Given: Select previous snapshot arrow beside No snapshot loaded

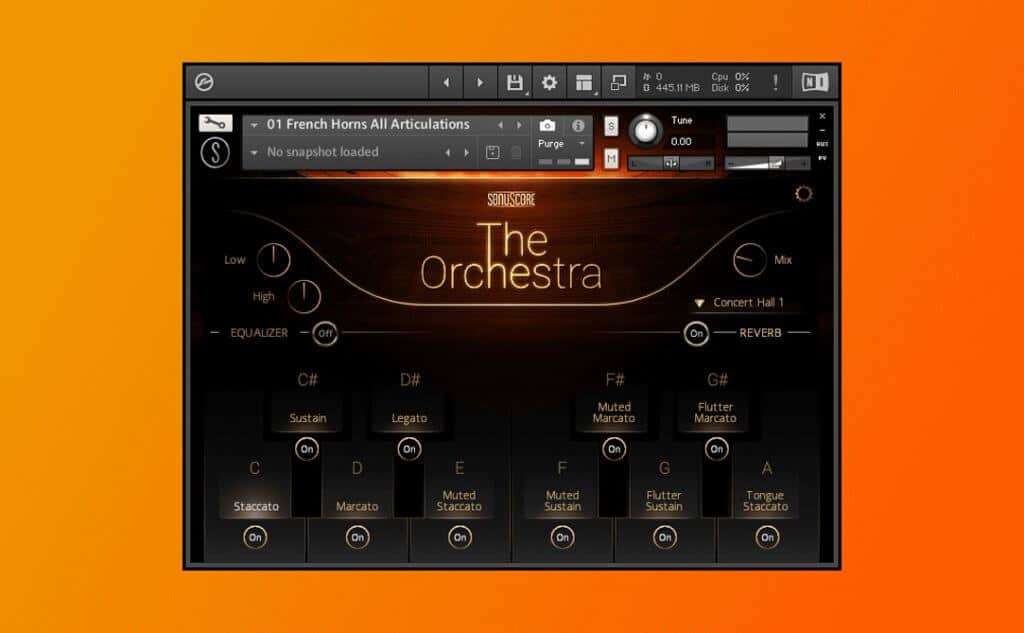Looking at the screenshot, I should click(x=448, y=152).
